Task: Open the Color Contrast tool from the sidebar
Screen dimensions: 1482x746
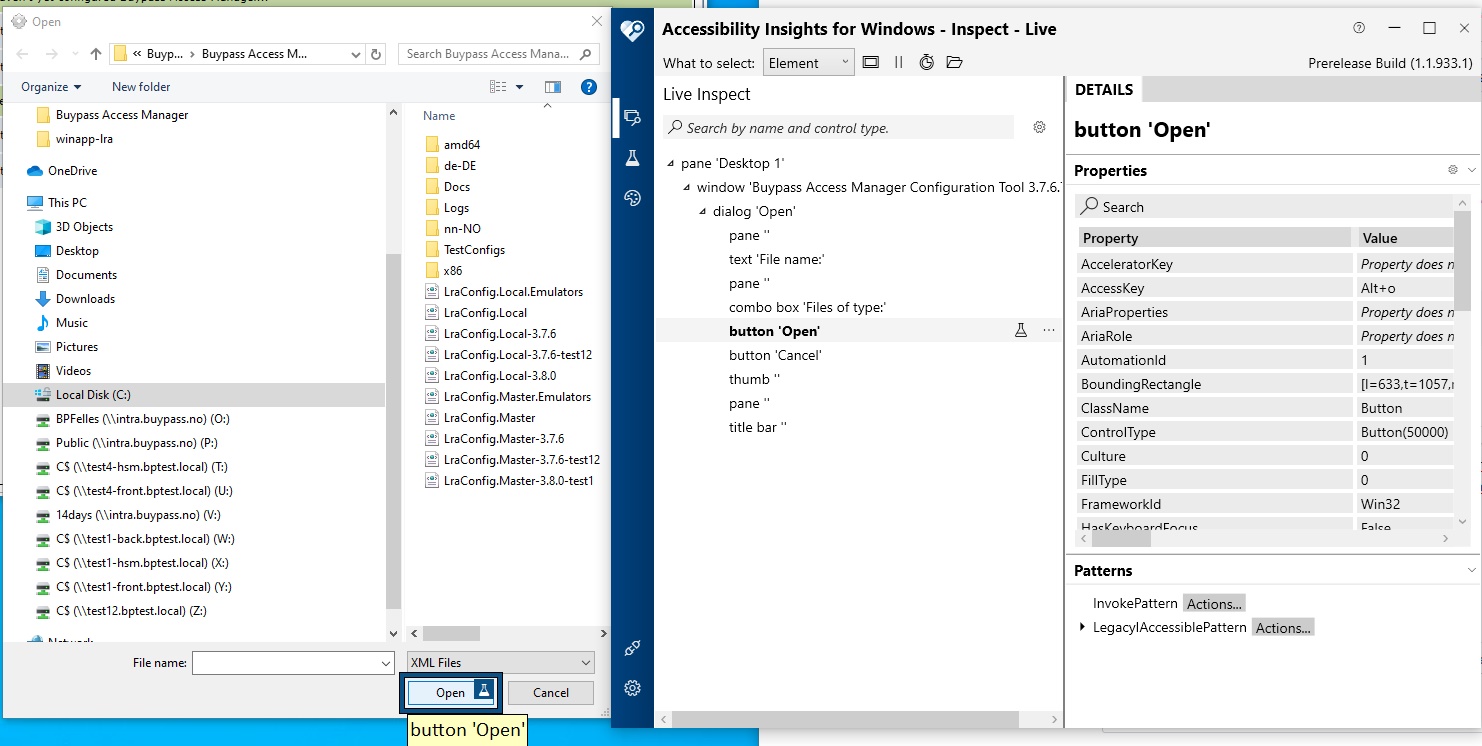Action: point(633,198)
